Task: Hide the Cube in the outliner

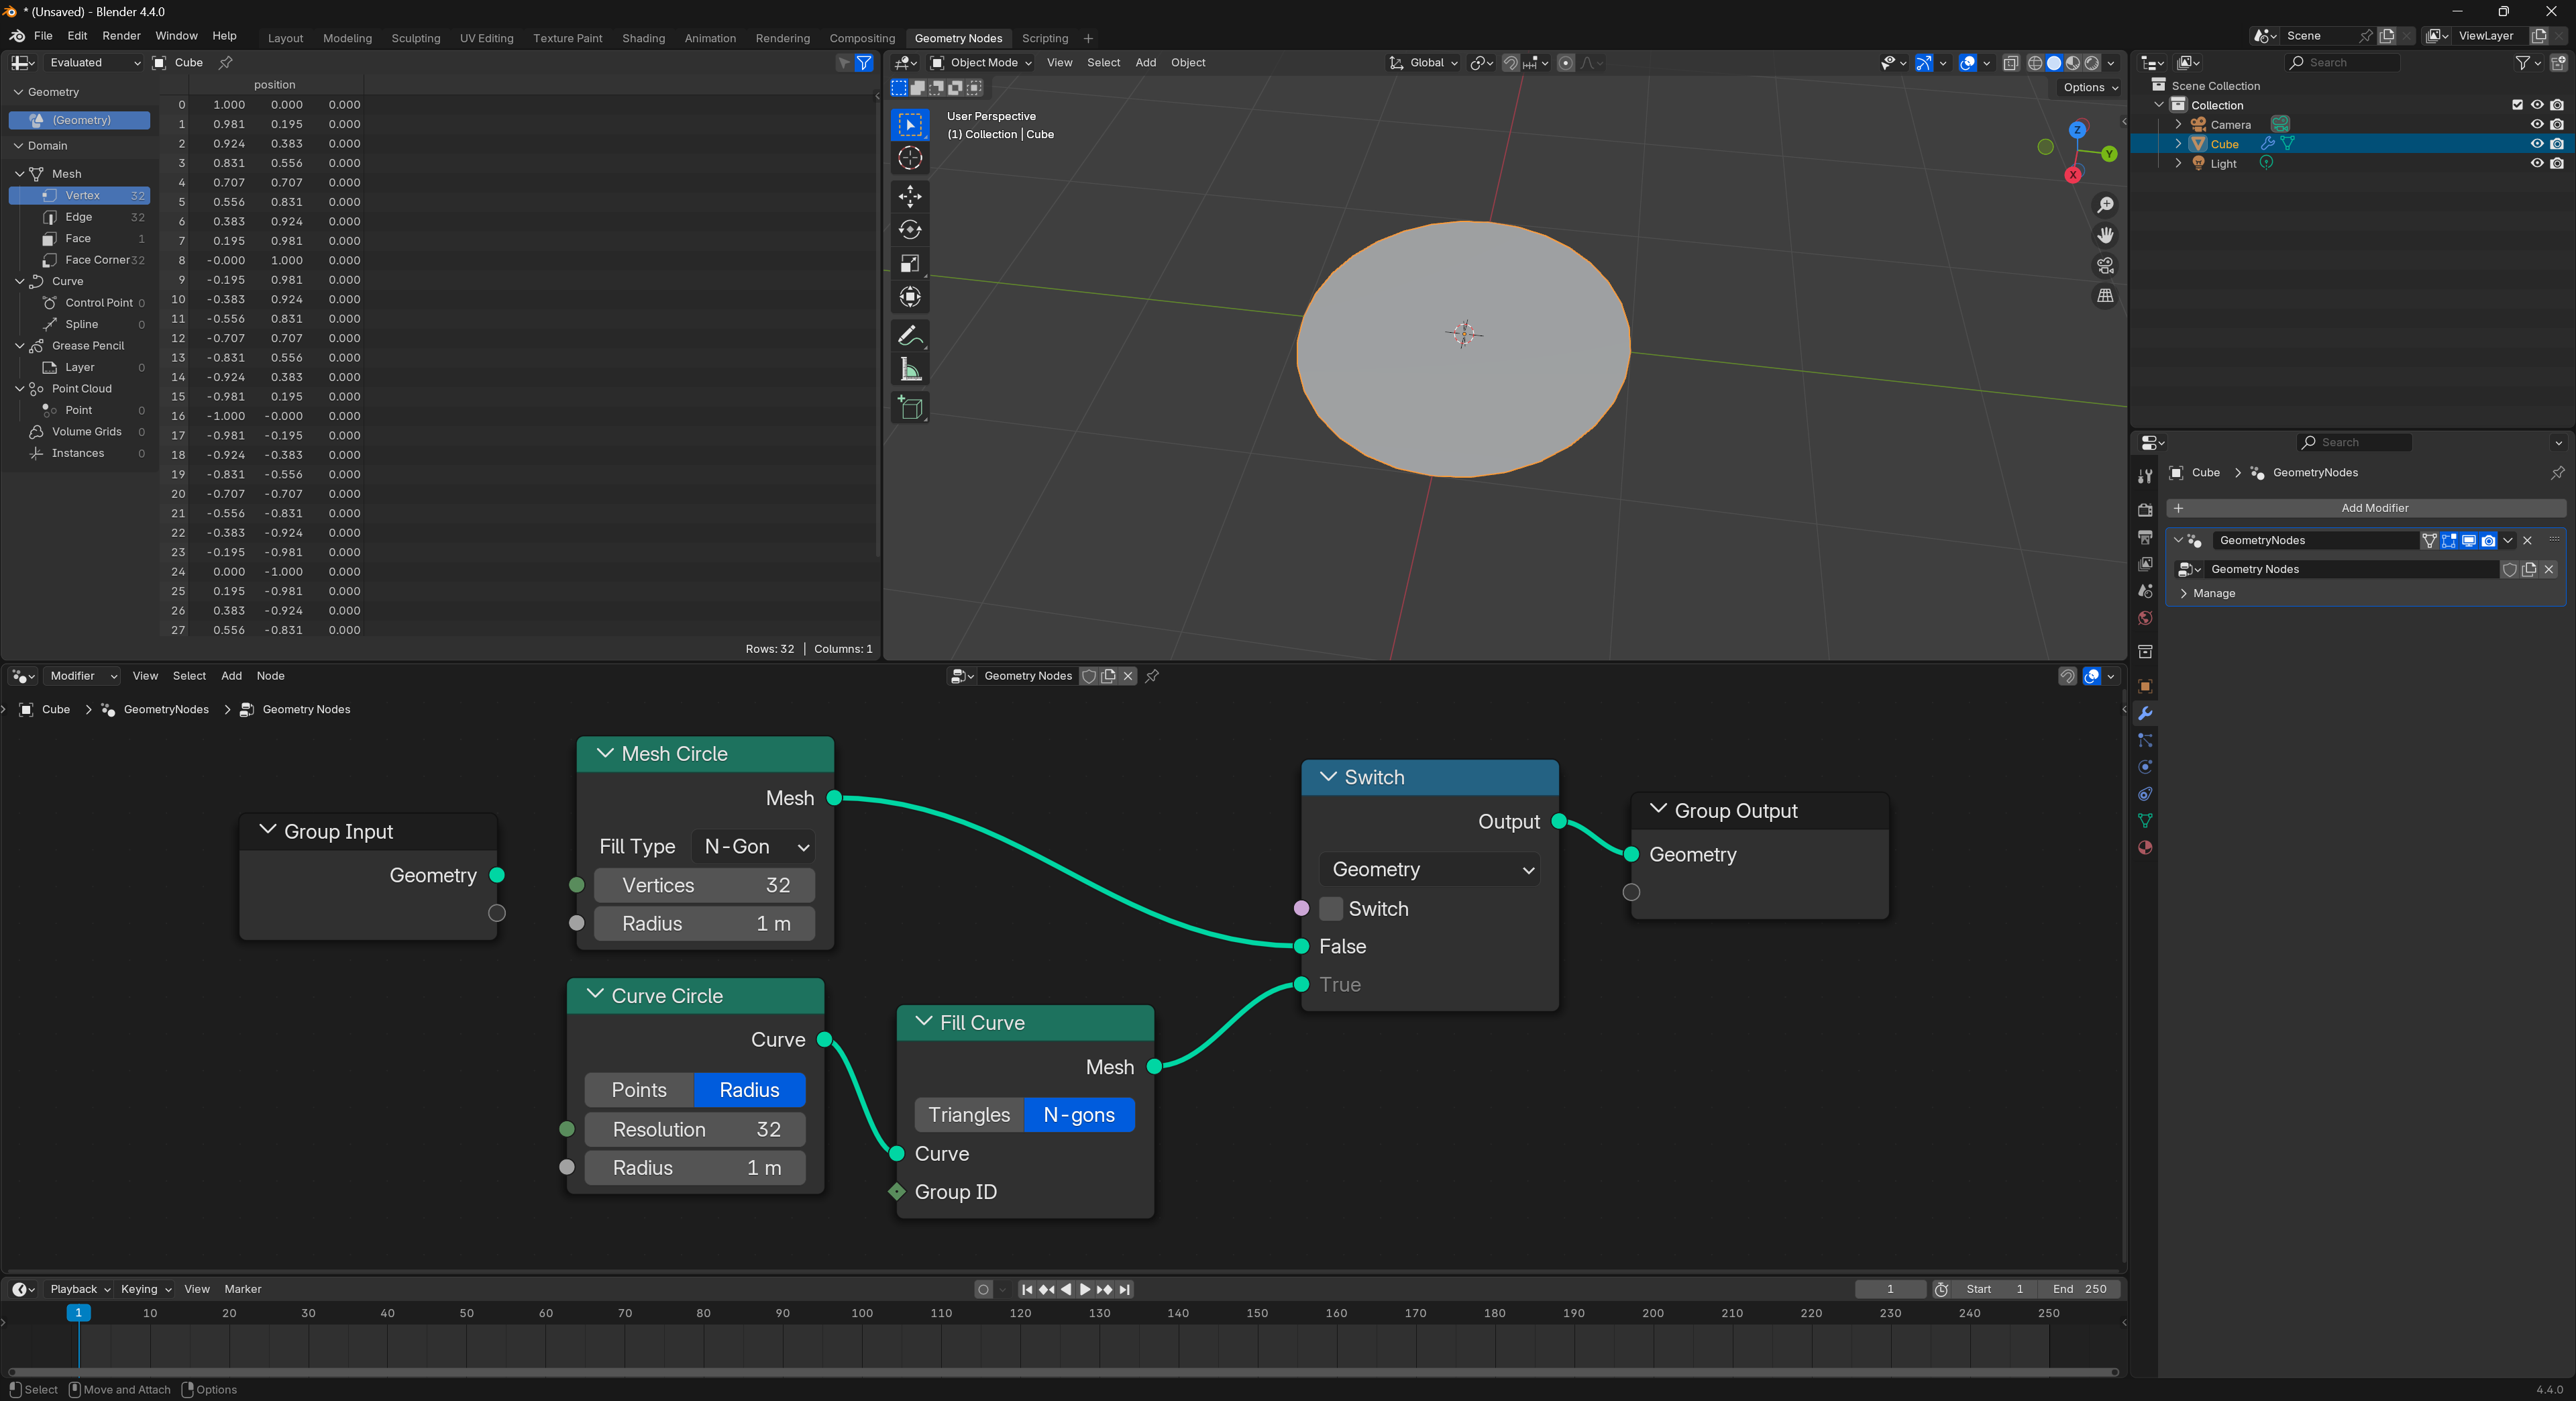Action: pos(2536,143)
